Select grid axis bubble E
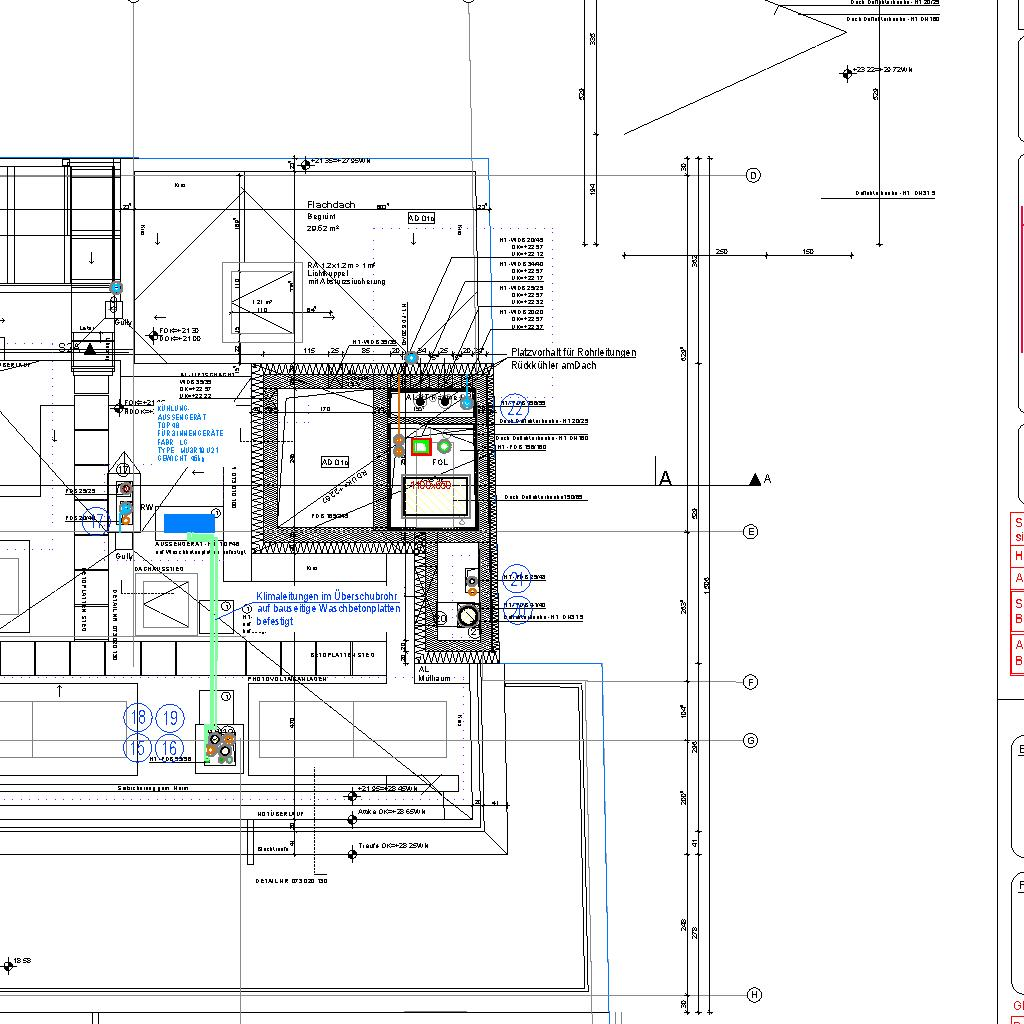The height and width of the screenshot is (1024, 1024). pyautogui.click(x=751, y=532)
